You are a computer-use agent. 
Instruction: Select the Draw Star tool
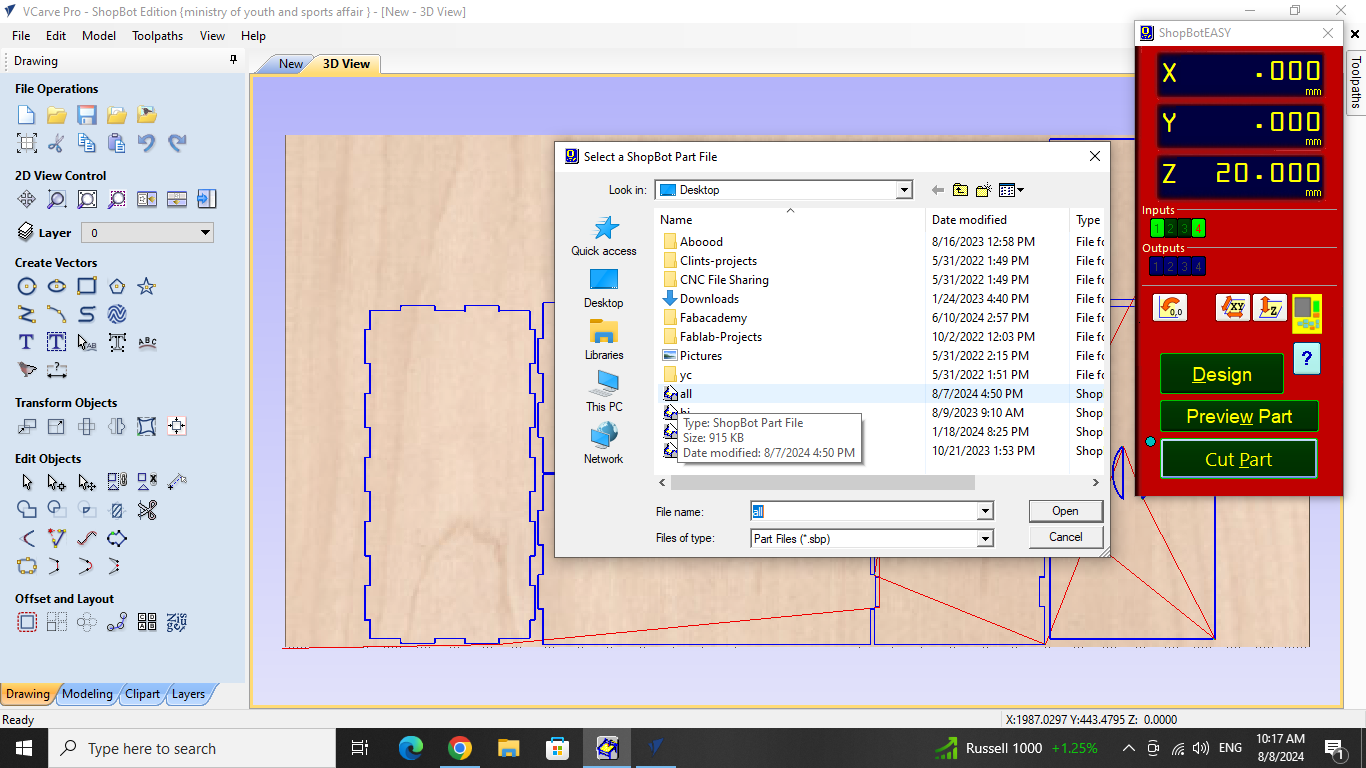(x=147, y=287)
